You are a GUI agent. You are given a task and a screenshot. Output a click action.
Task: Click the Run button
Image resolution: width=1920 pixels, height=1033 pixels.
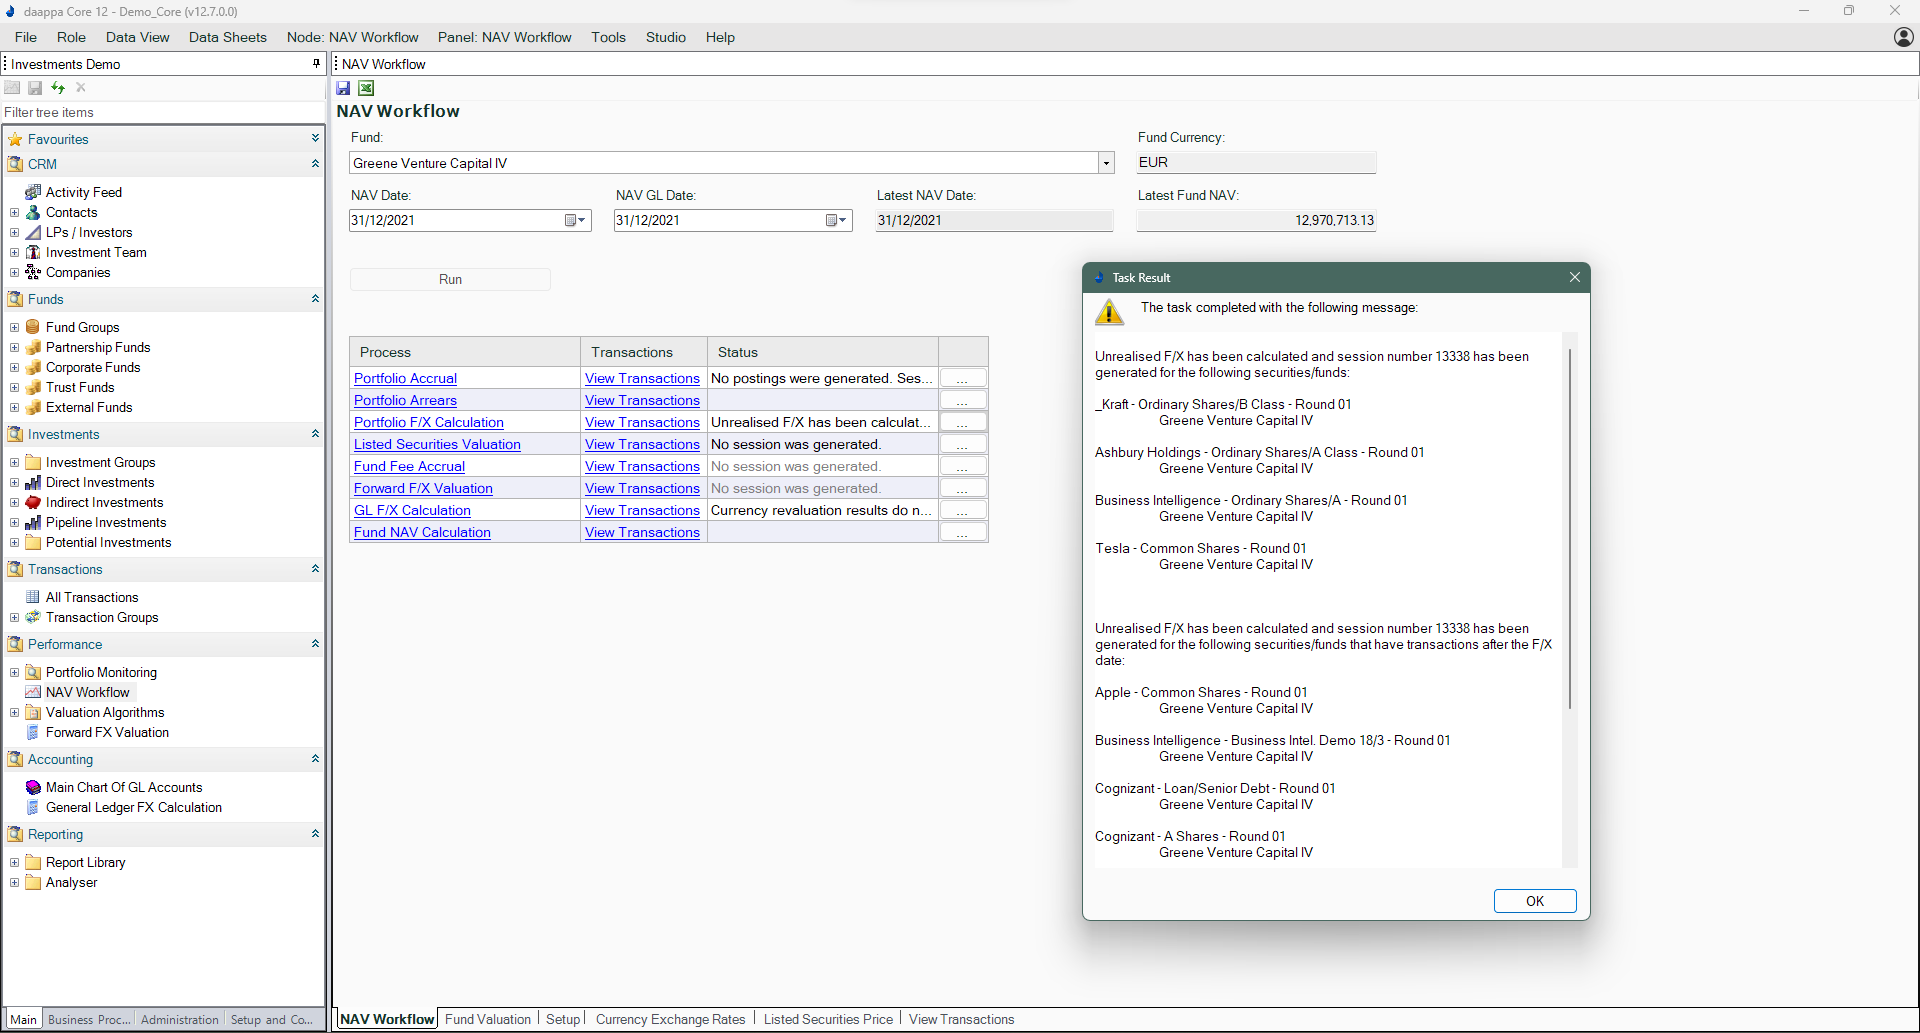point(450,279)
